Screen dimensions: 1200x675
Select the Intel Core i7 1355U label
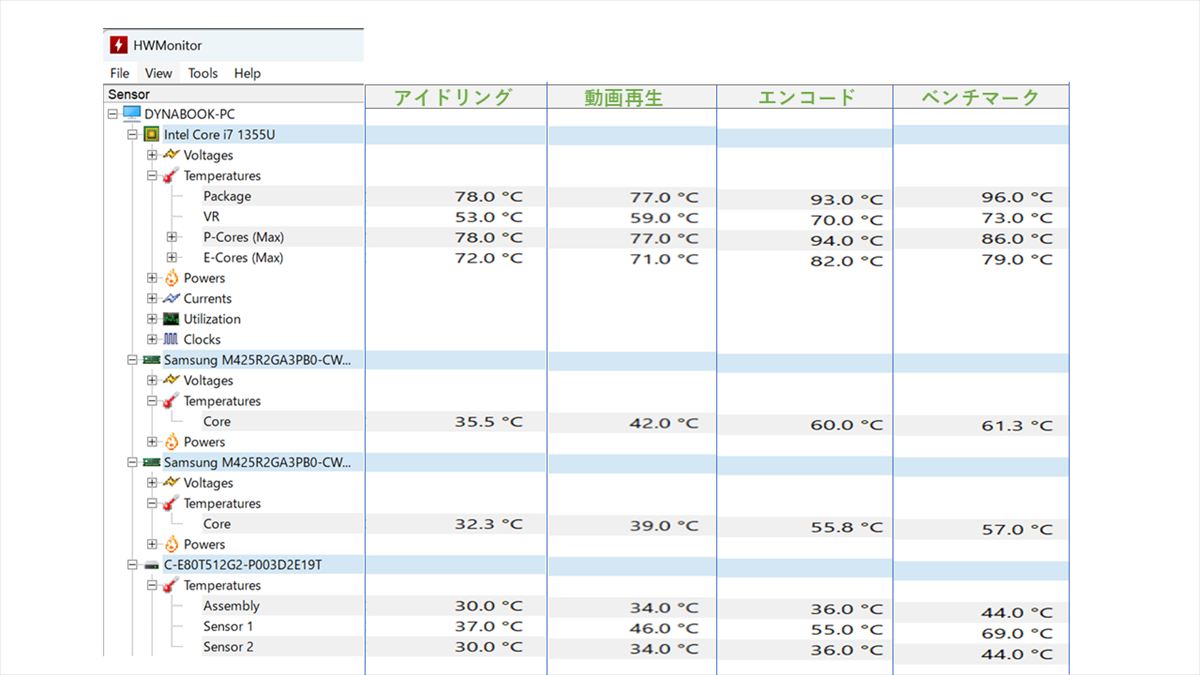pos(219,135)
